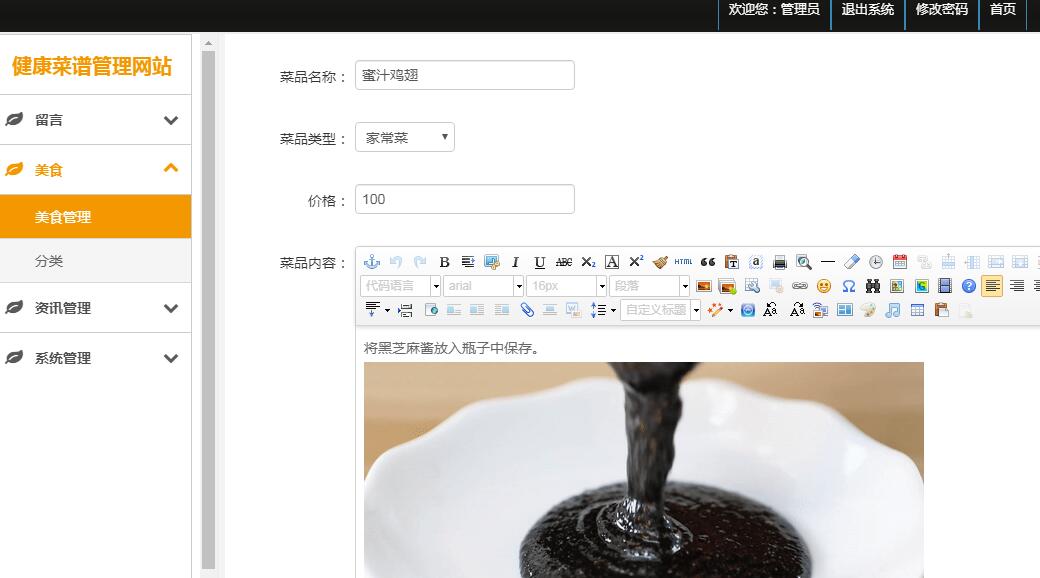The width and height of the screenshot is (1040, 578).
Task: Attach a file with the paperclip icon
Action: click(x=527, y=310)
